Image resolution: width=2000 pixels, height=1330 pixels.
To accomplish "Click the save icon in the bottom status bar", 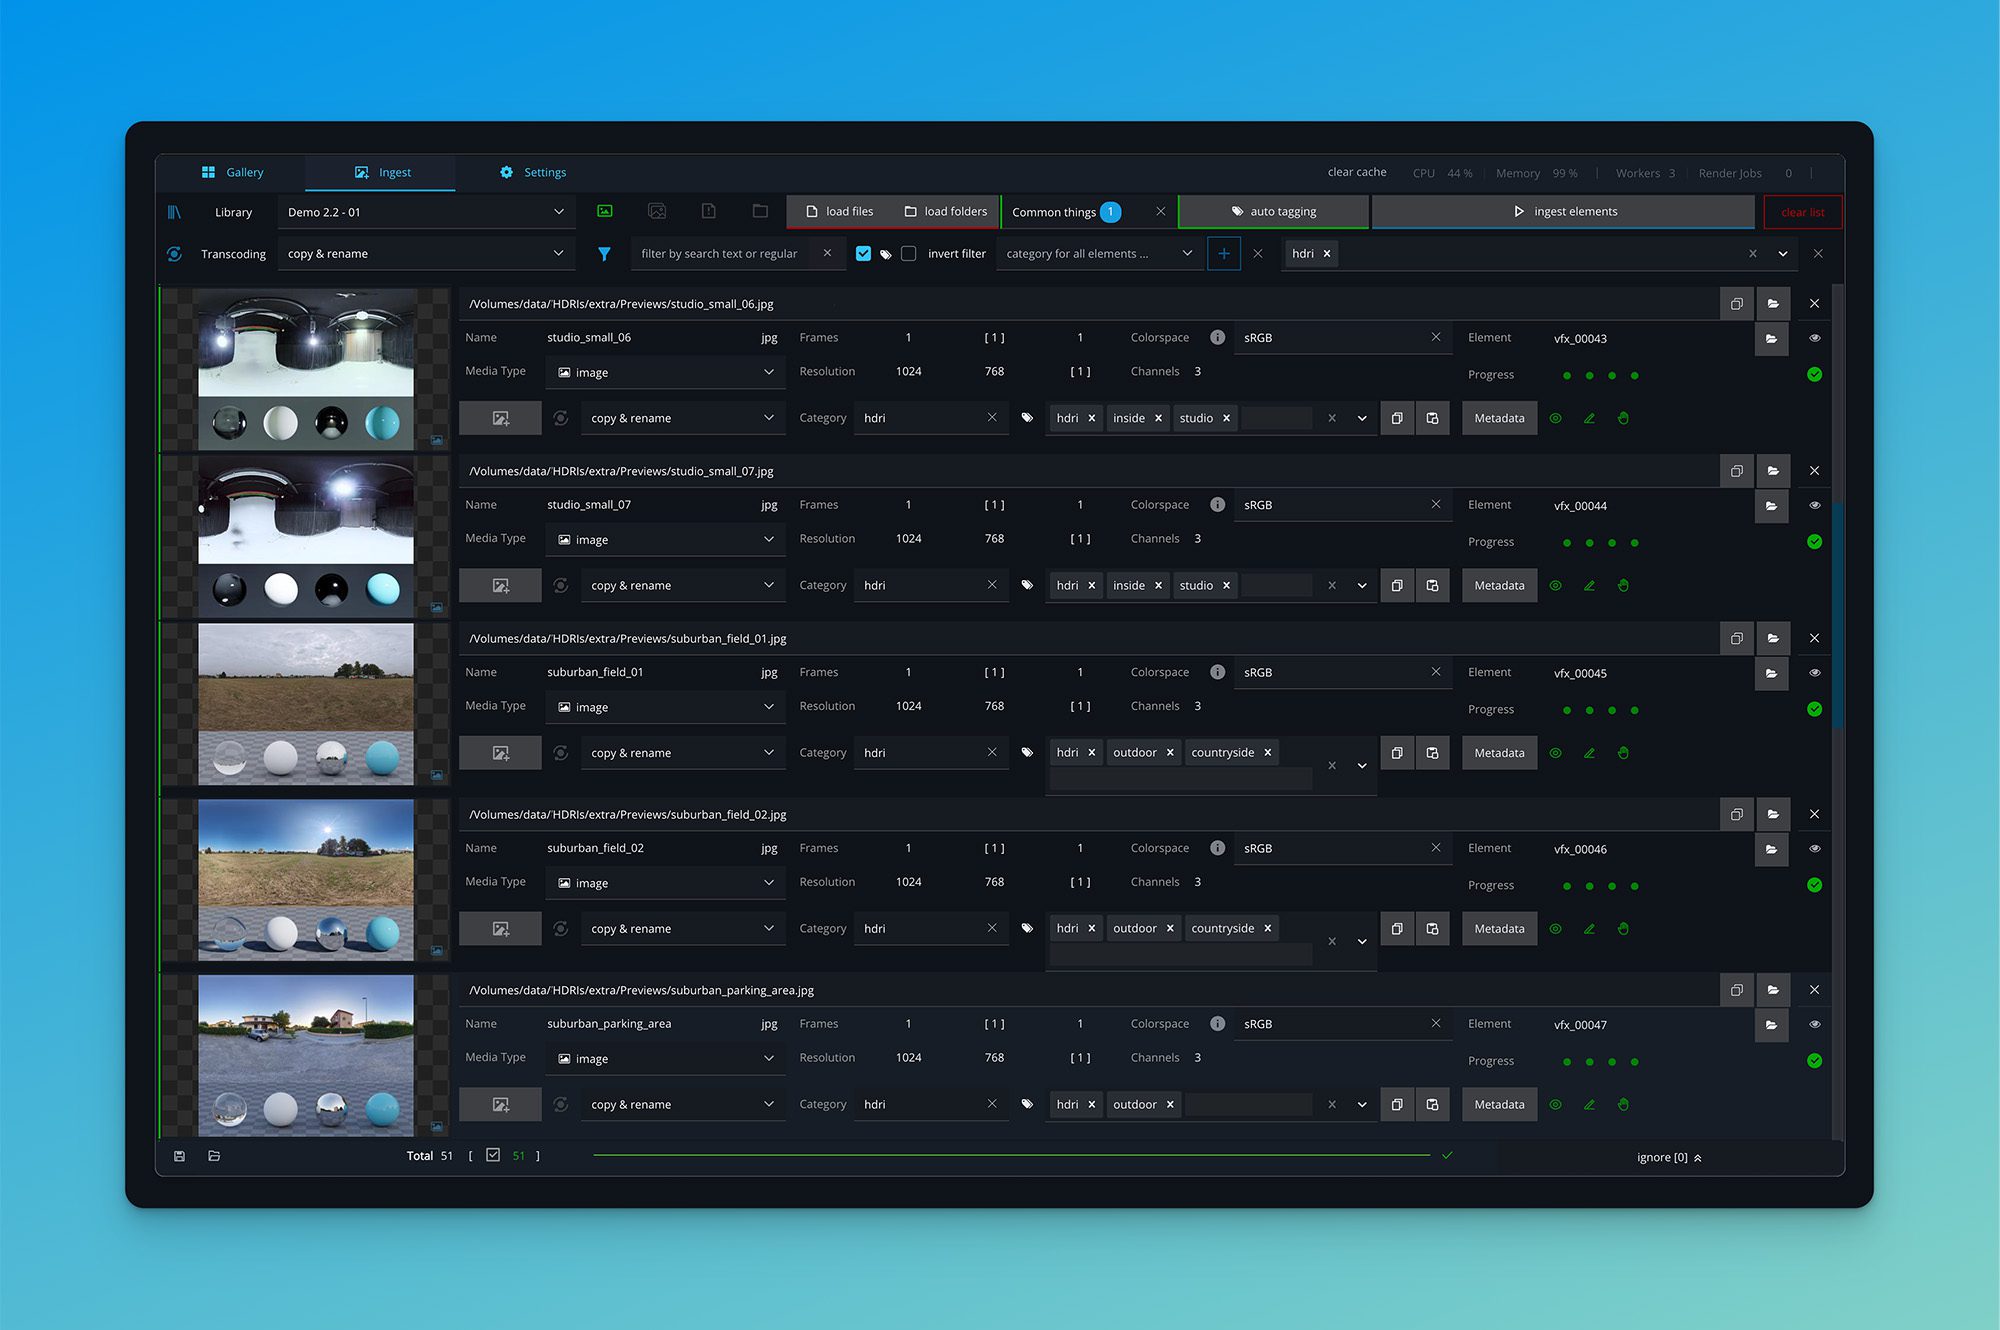I will (x=179, y=1155).
